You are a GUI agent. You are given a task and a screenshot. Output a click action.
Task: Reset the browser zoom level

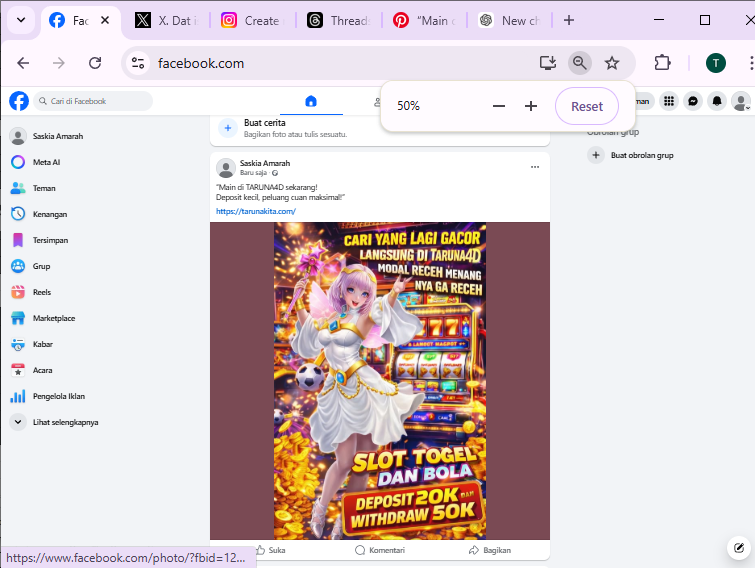click(x=587, y=106)
